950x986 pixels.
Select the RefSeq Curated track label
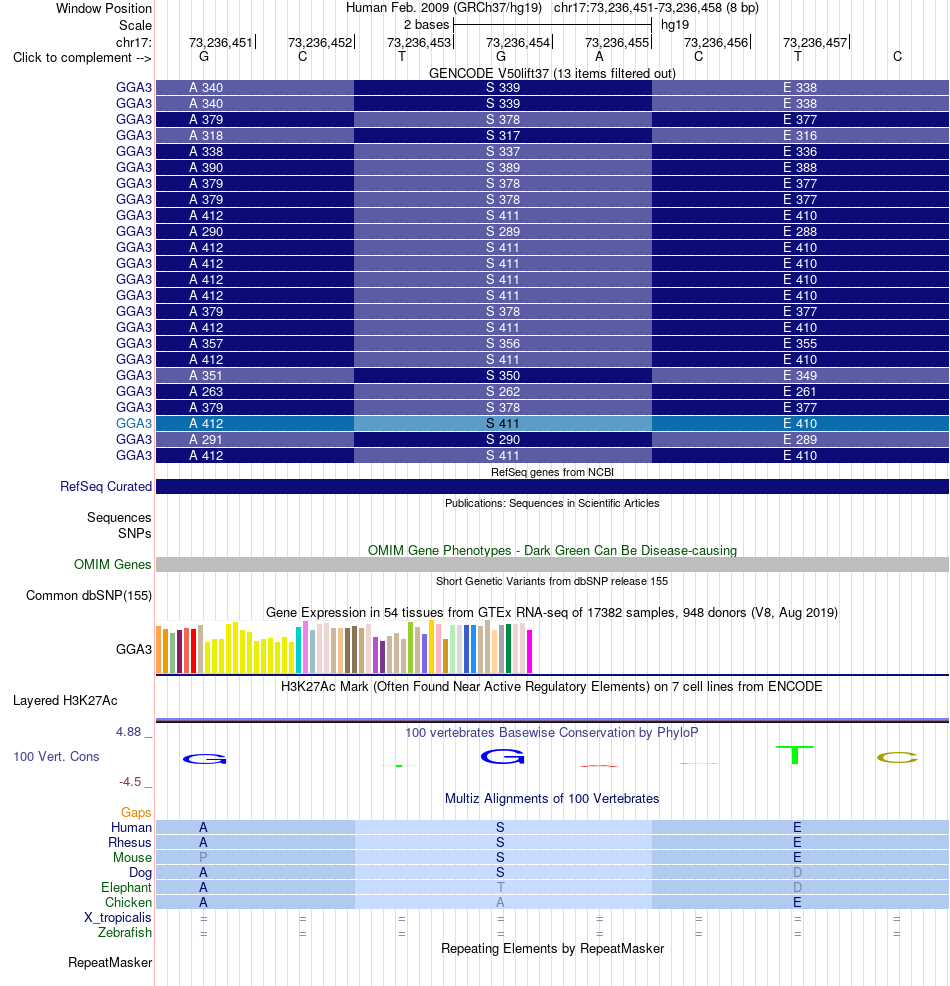click(106, 487)
